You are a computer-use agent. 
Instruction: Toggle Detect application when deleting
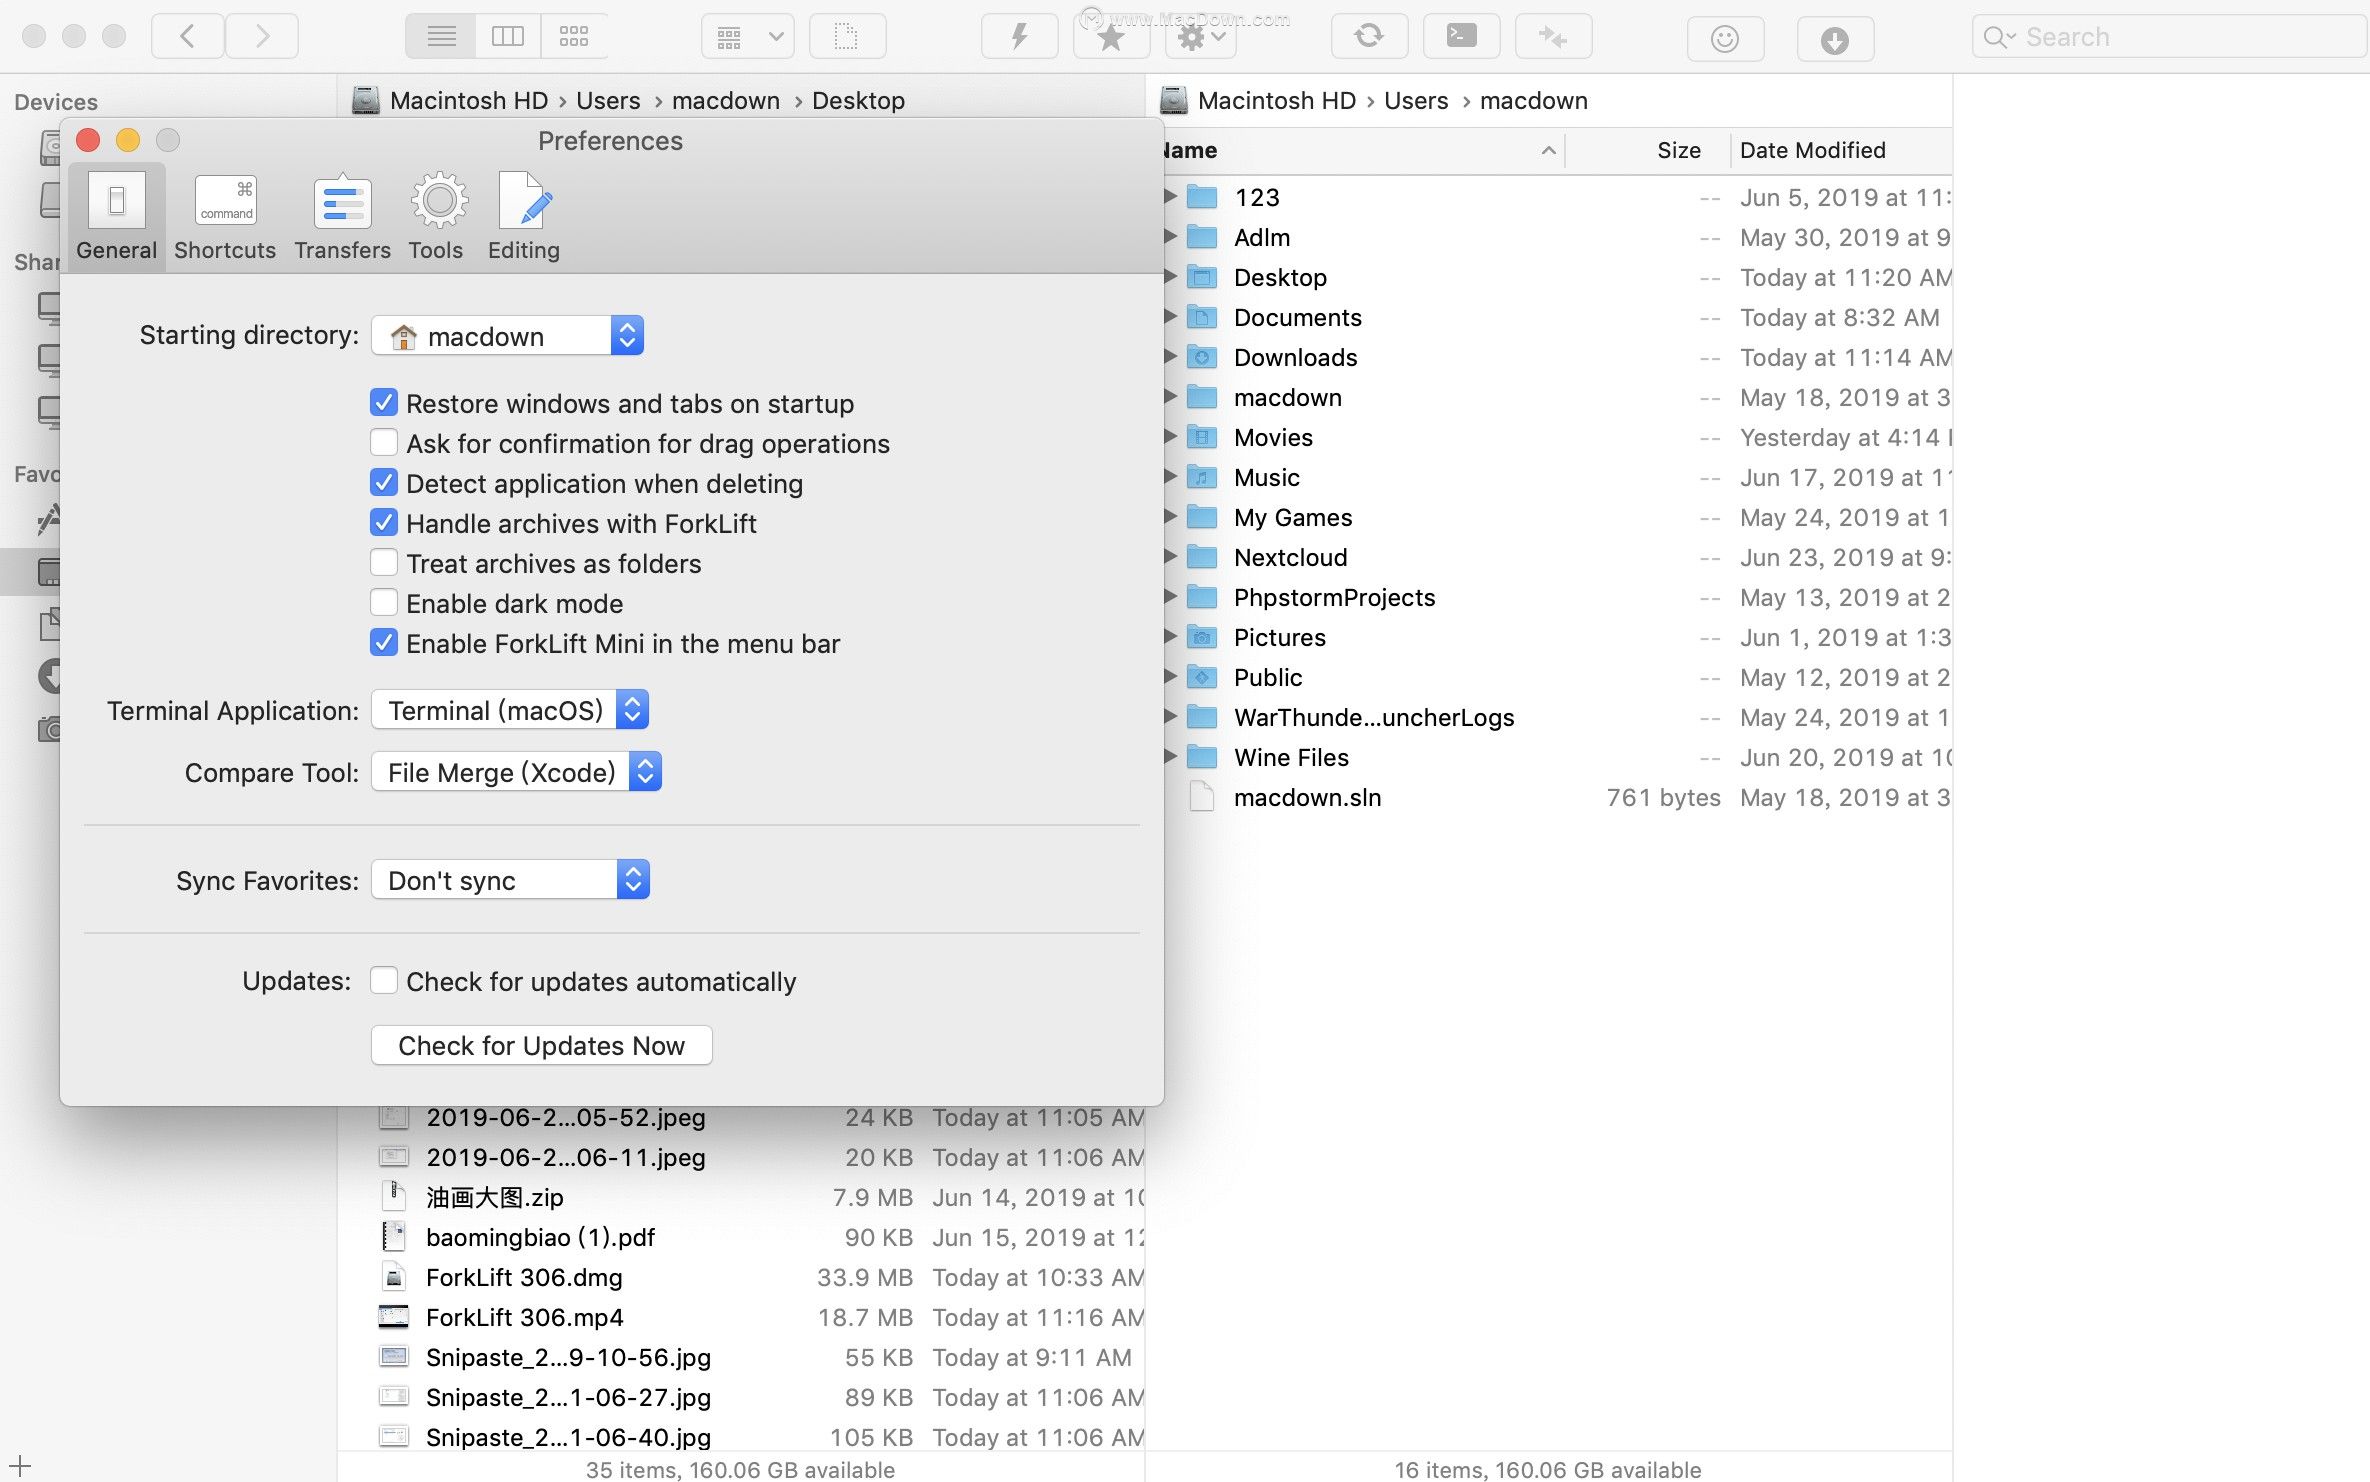tap(384, 483)
